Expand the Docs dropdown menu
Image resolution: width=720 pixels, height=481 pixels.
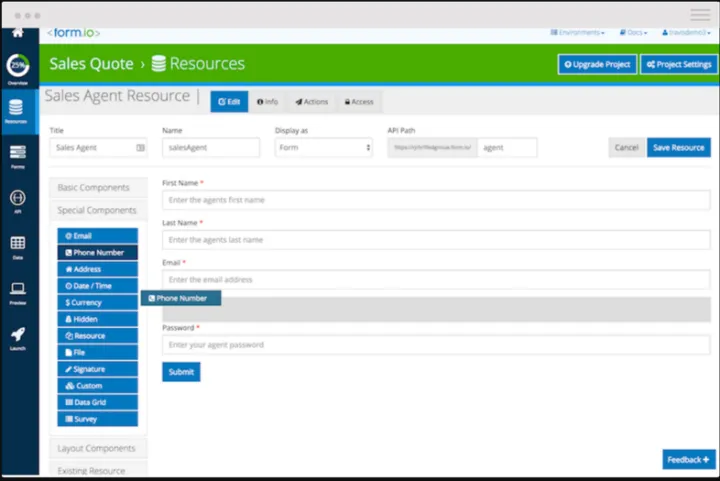click(x=633, y=33)
